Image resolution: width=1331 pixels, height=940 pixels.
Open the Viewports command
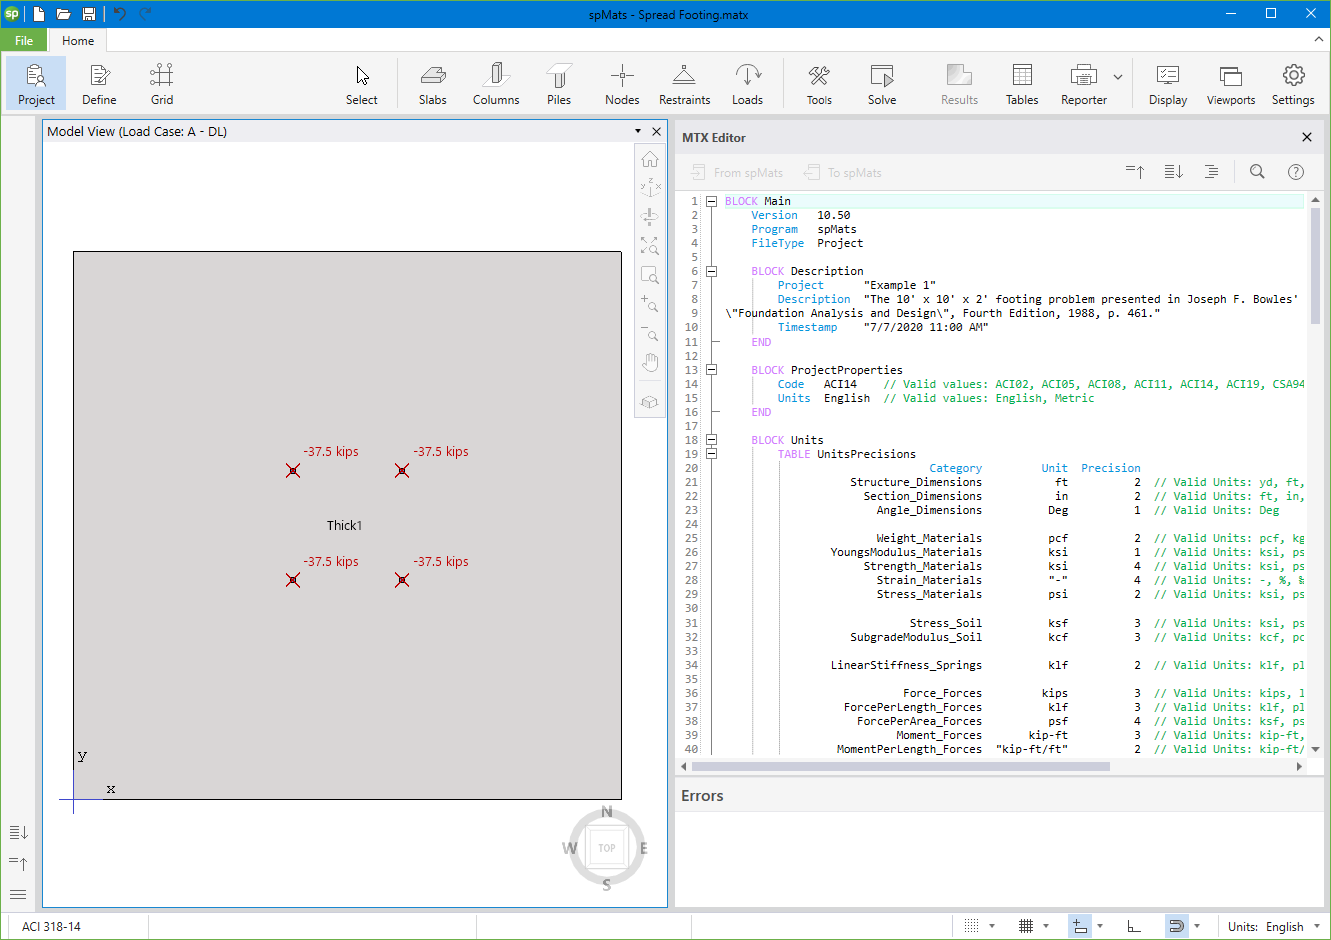pos(1231,83)
